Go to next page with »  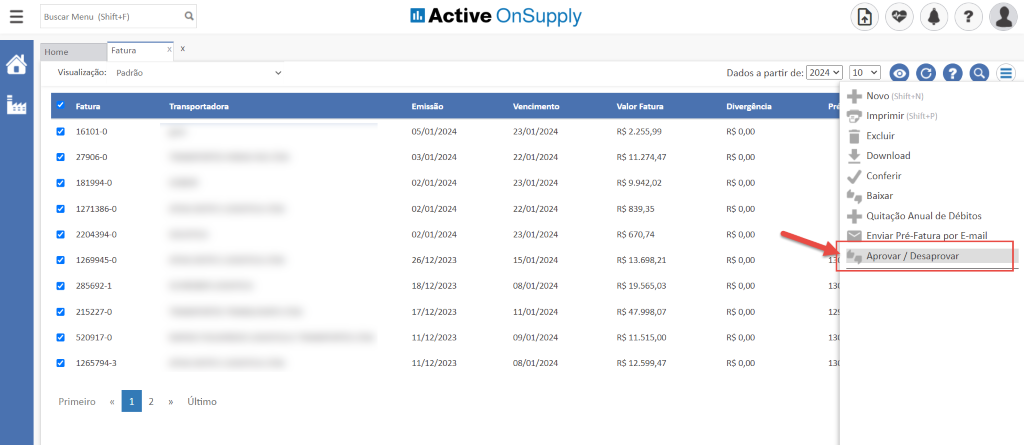[x=170, y=402]
